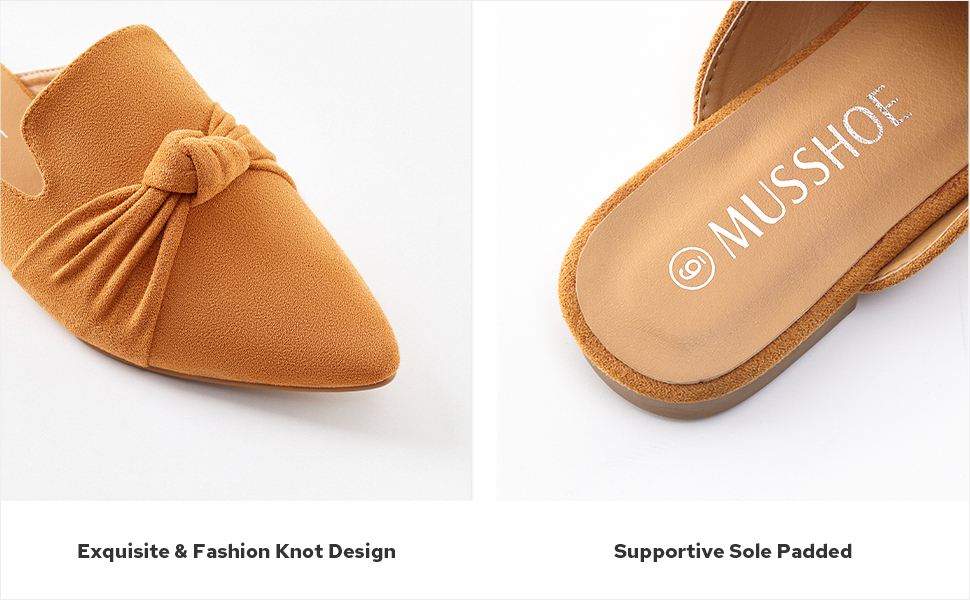Click the circular MUSSHOE logo emblem
This screenshot has width=970, height=600.
point(692,268)
